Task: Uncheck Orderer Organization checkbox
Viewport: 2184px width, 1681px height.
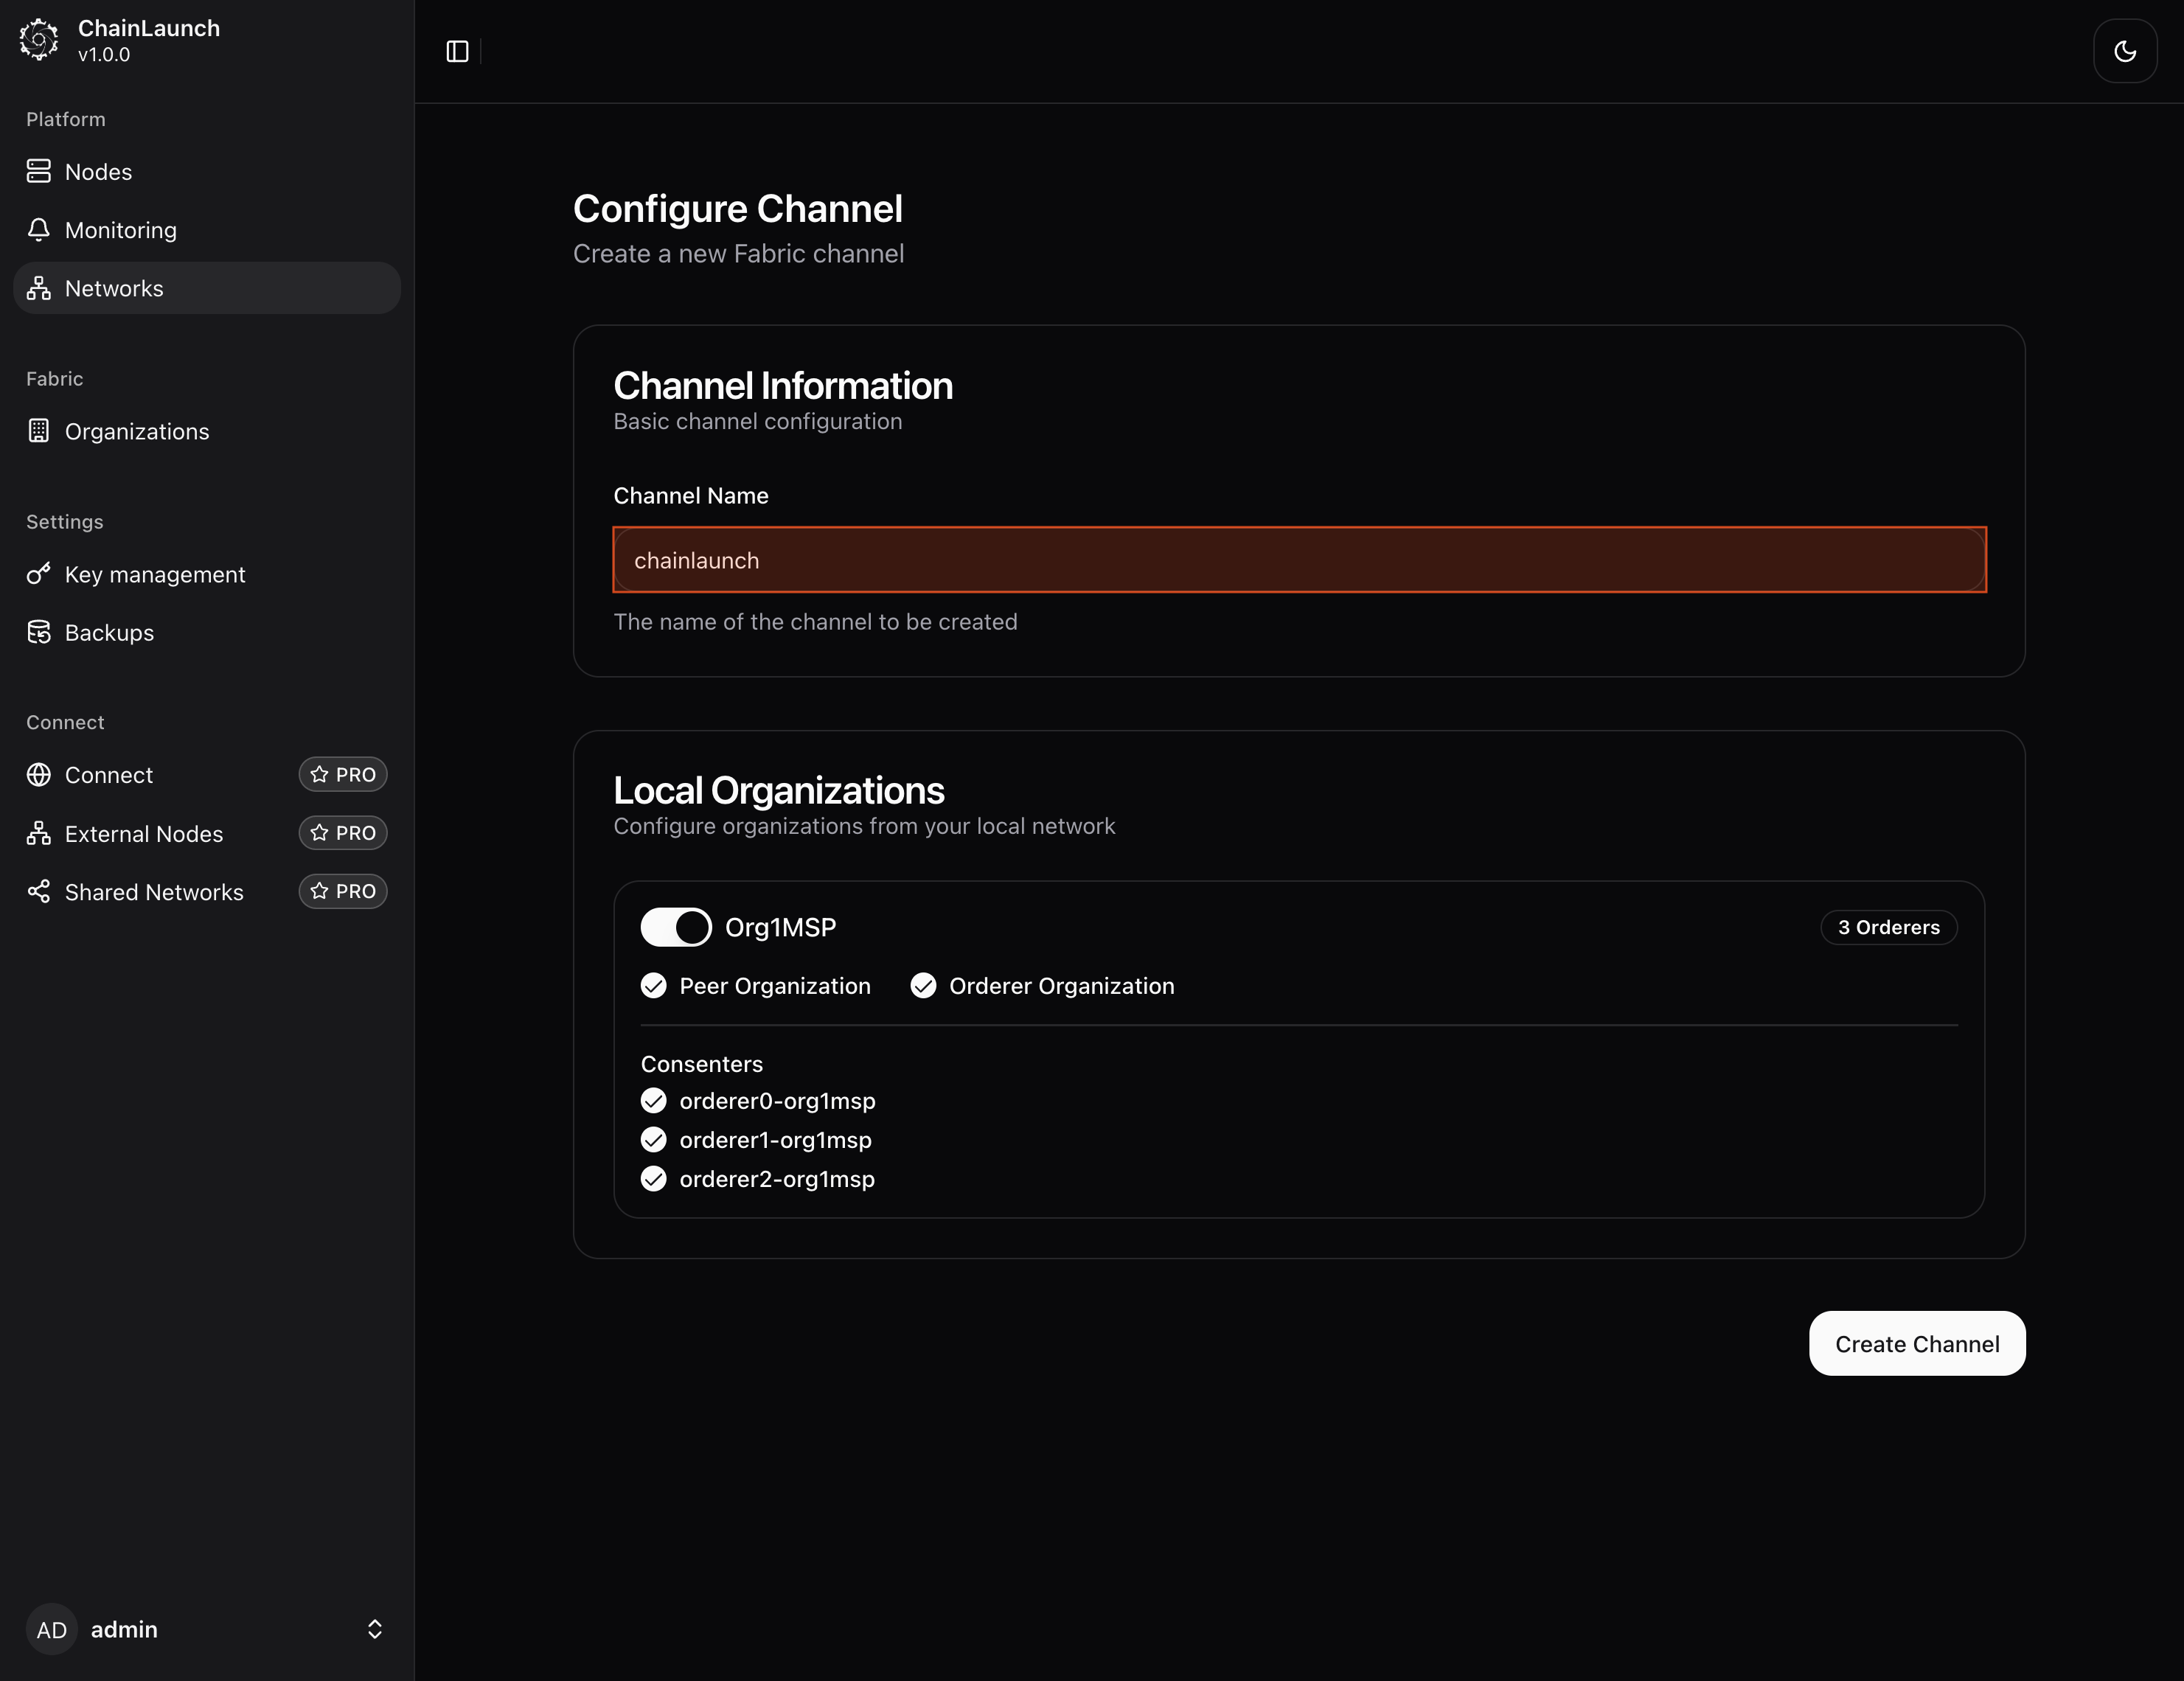Action: click(x=923, y=986)
